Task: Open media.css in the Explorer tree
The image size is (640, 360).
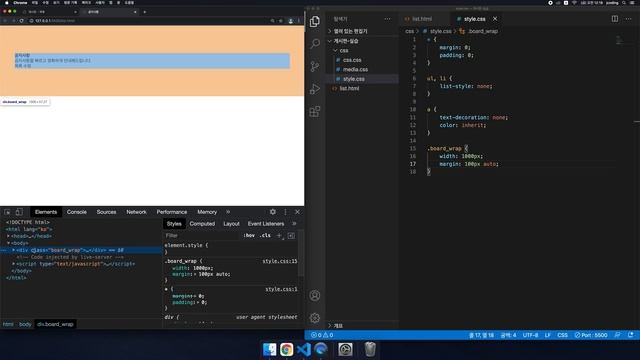Action: 355,69
